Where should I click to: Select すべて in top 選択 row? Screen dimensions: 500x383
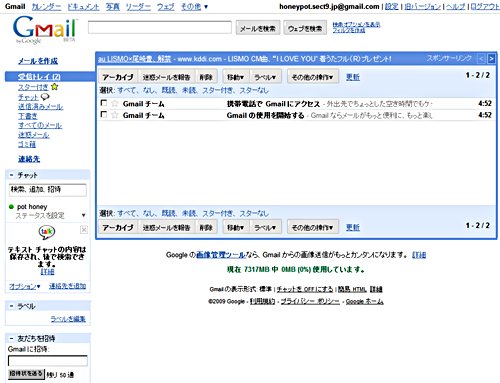point(127,90)
